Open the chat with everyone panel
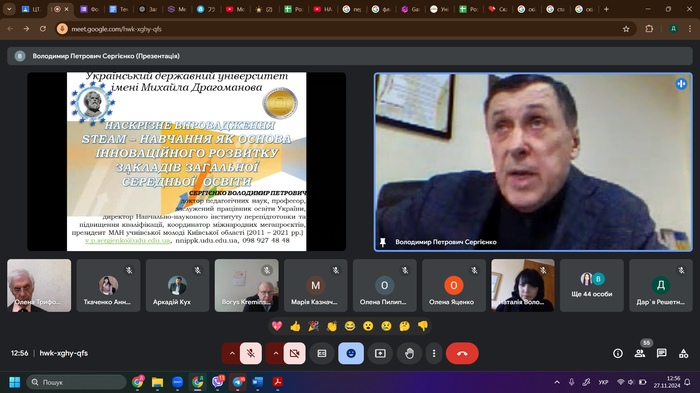 point(662,353)
